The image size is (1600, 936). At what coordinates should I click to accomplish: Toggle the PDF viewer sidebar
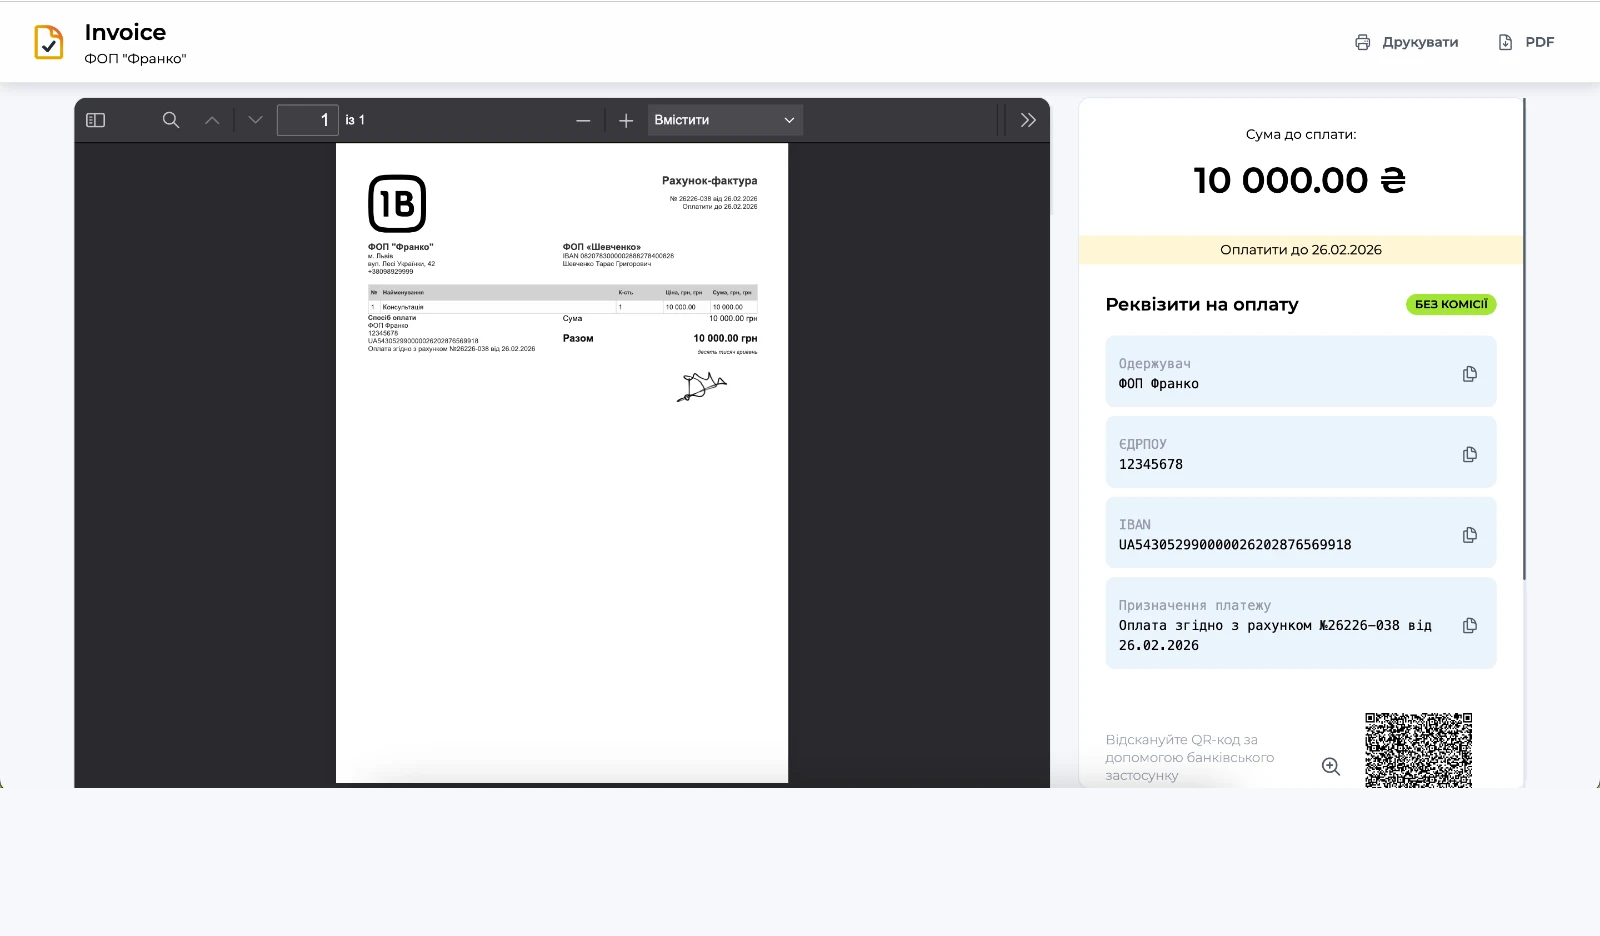(x=96, y=120)
